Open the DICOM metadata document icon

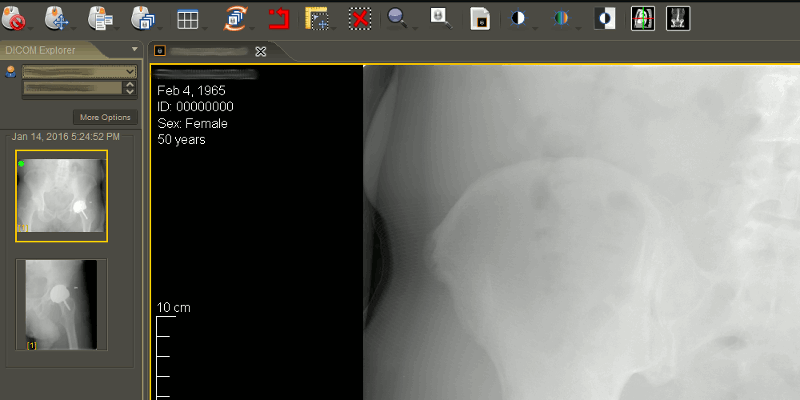tap(480, 19)
